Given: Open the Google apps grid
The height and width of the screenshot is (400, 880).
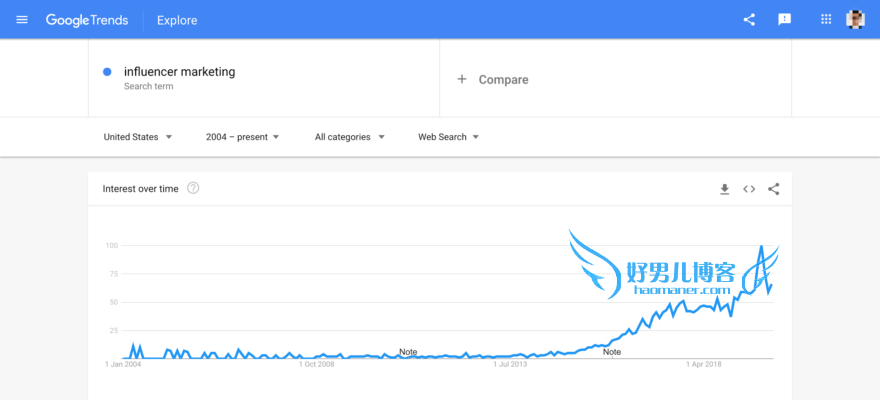Looking at the screenshot, I should pos(826,20).
